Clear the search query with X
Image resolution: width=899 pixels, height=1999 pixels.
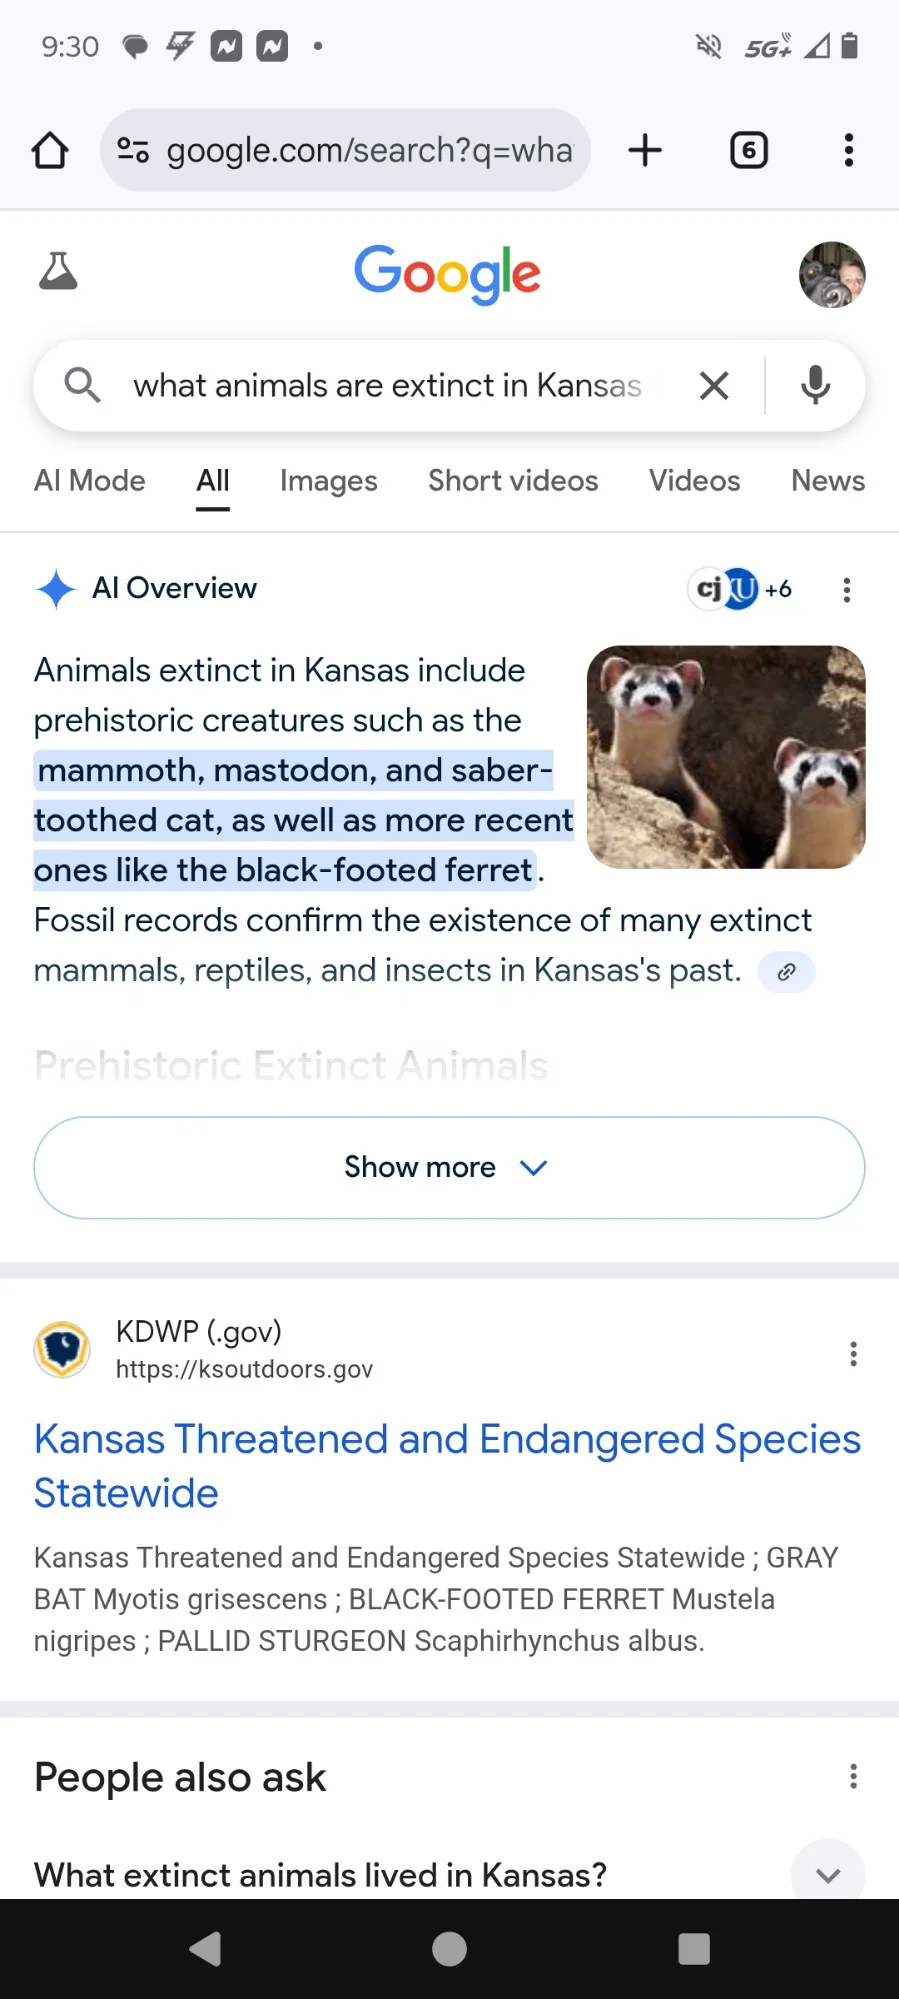(714, 386)
